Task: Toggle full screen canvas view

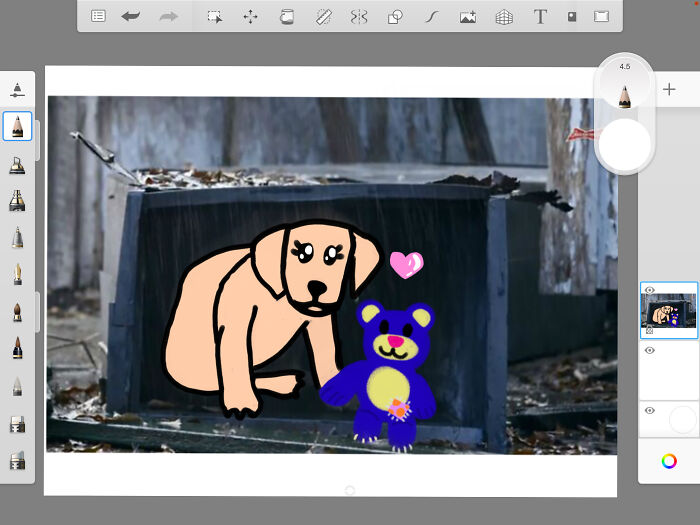Action: (x=601, y=16)
